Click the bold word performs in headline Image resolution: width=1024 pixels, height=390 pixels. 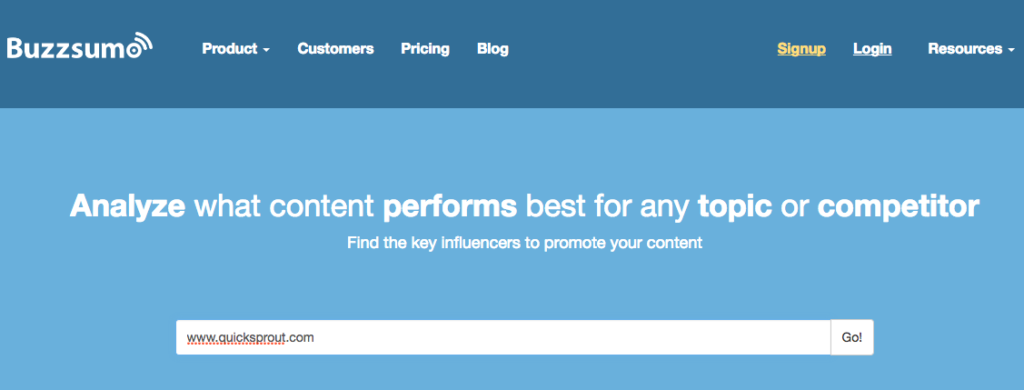tap(450, 206)
